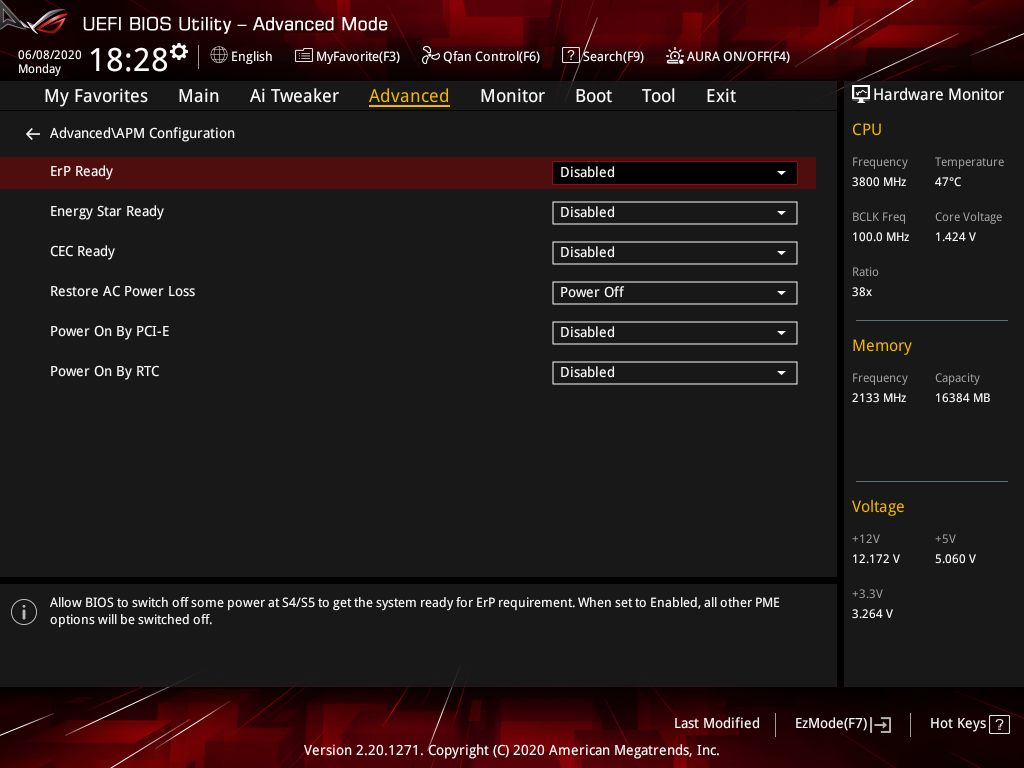The width and height of the screenshot is (1024, 768).
Task: Select the ErP Ready row label
Action: coord(82,172)
